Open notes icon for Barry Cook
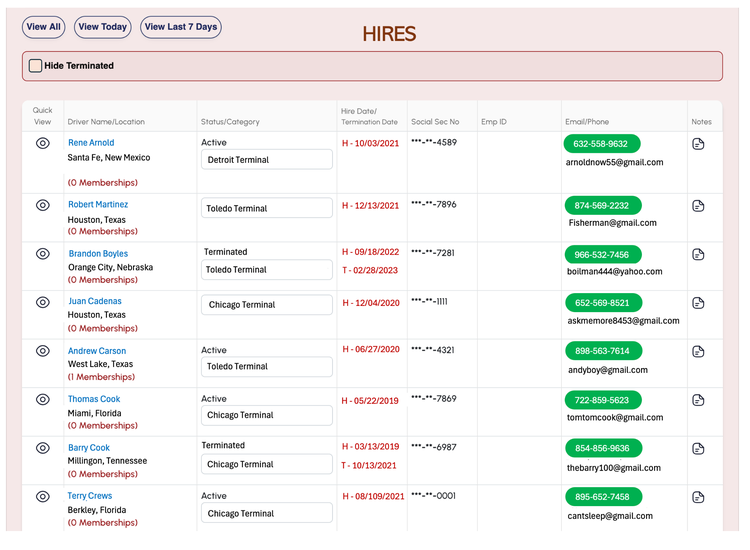750x550 pixels. click(x=698, y=449)
